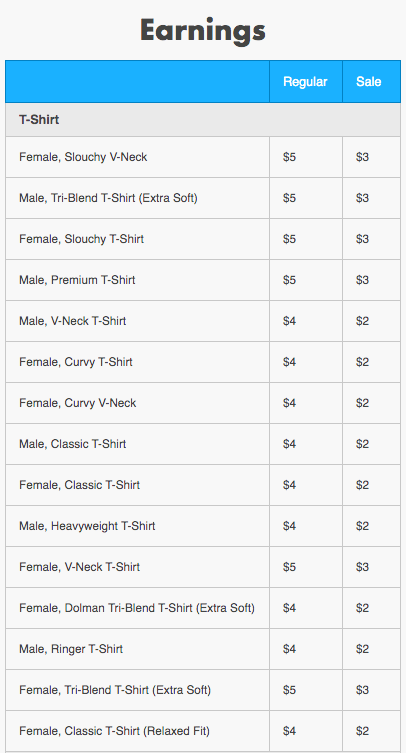The image size is (406, 753).
Task: Select the Sale column header
Action: click(371, 82)
